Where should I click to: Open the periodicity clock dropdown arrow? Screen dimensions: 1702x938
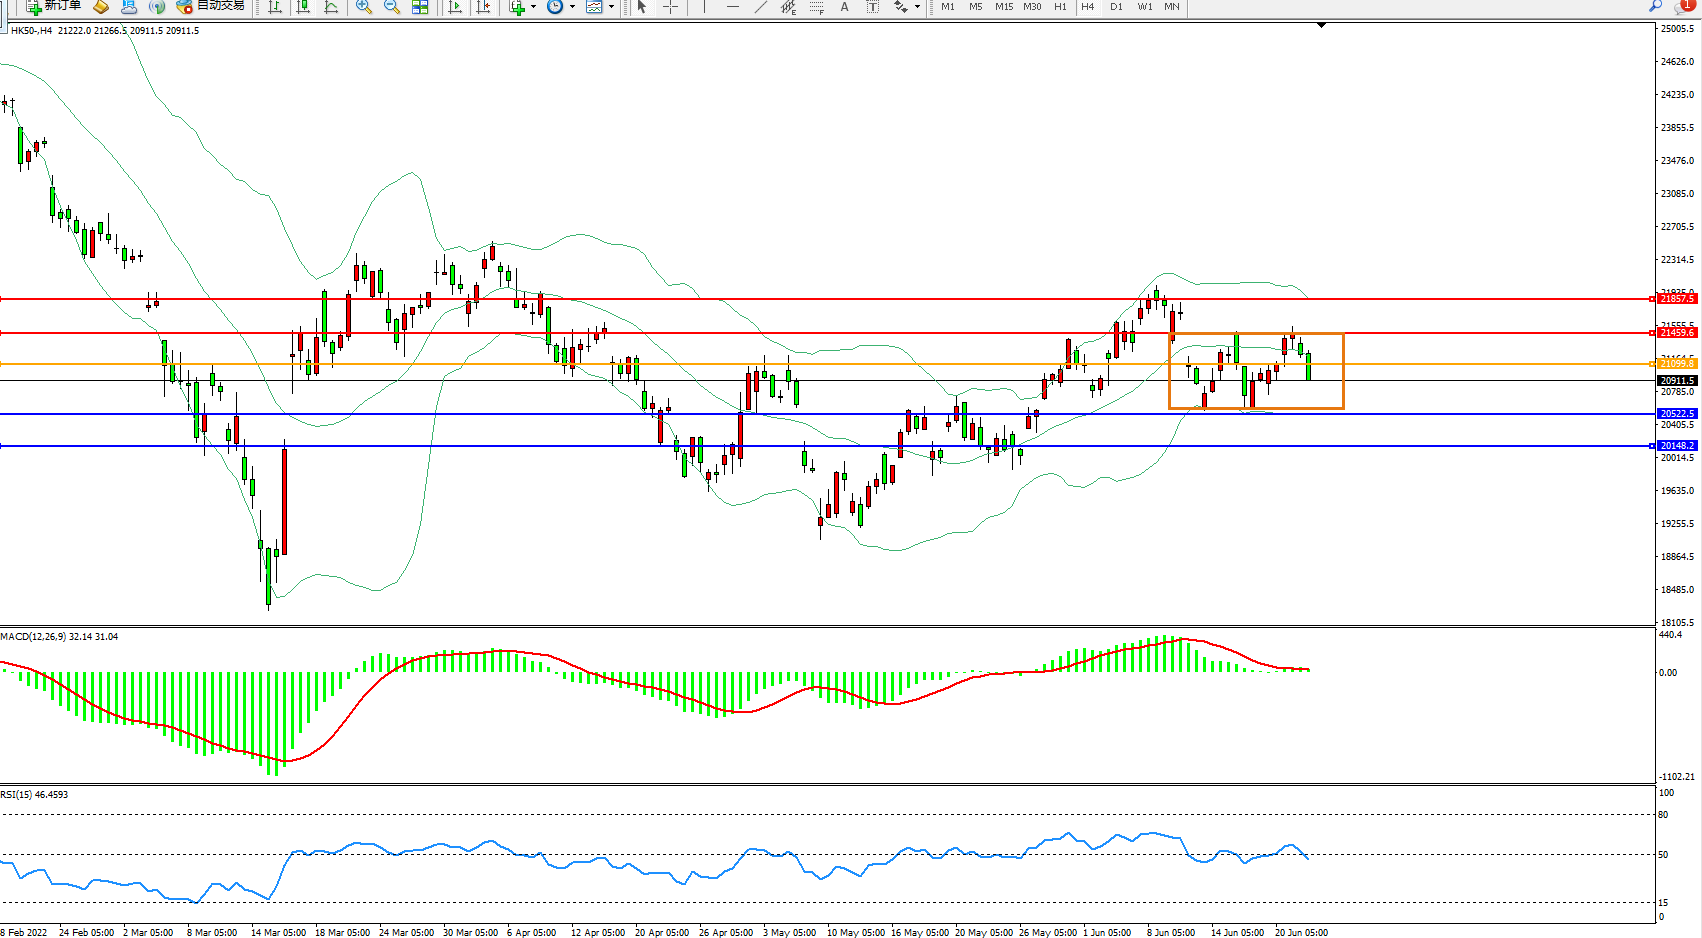tap(572, 7)
